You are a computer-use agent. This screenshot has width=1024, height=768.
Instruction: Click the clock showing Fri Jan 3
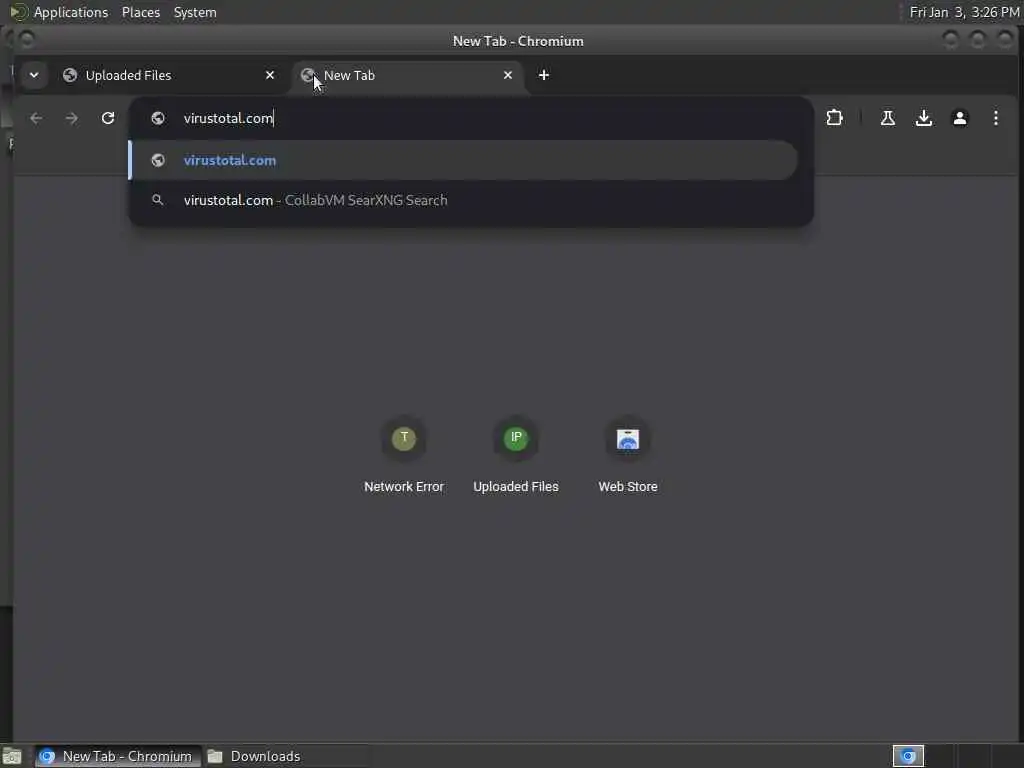pos(964,12)
